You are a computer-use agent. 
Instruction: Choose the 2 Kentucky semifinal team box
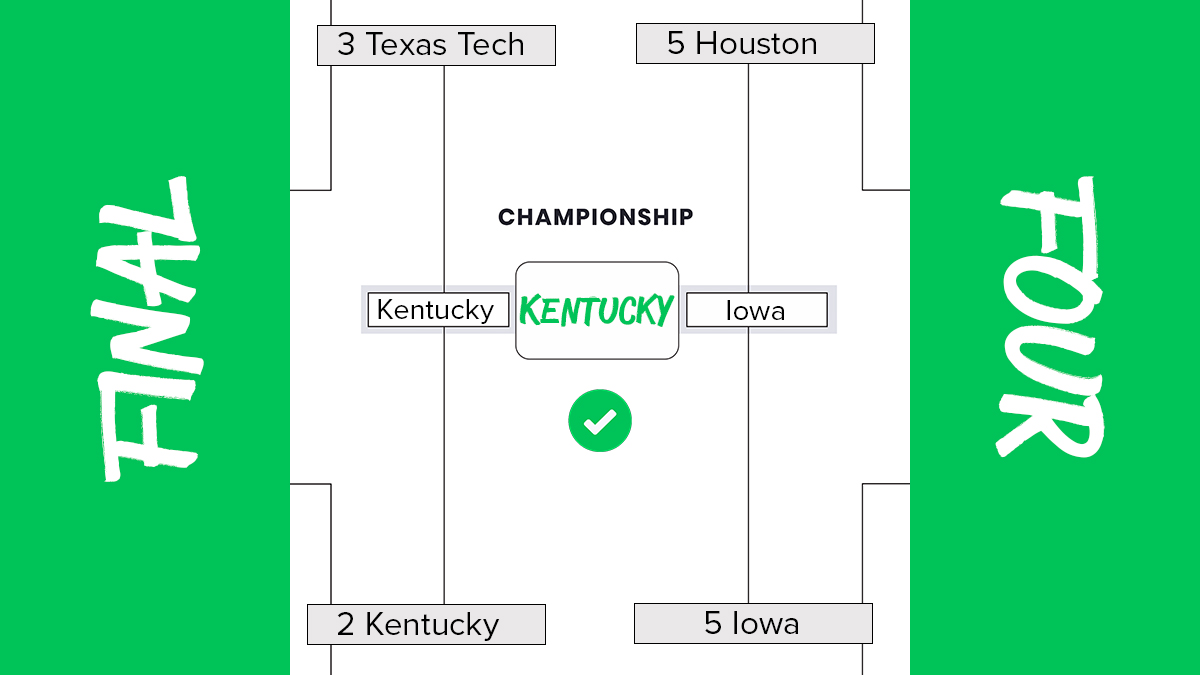(426, 624)
